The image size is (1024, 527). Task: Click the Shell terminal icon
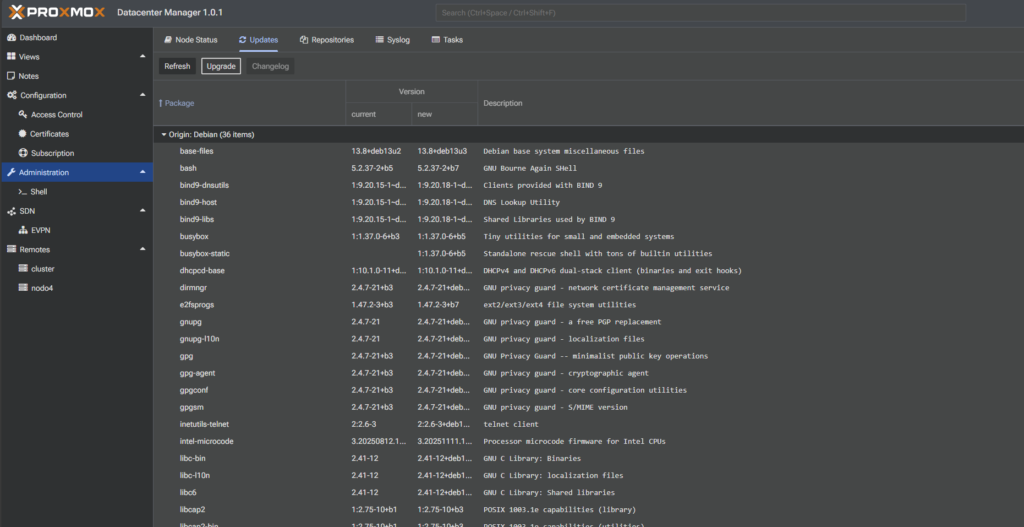pos(23,192)
